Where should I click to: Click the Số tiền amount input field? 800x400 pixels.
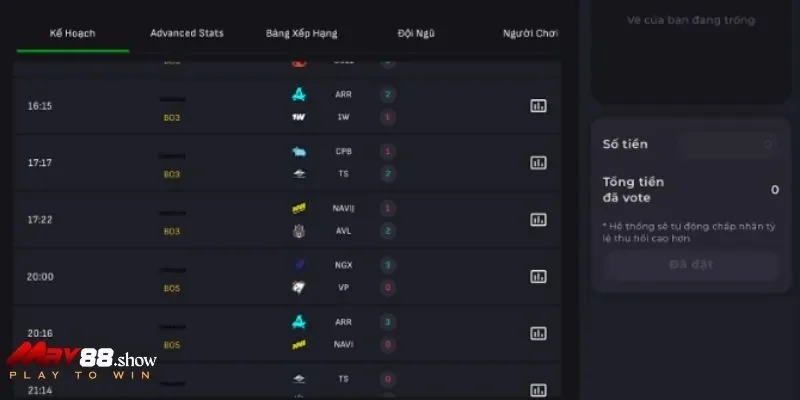click(727, 145)
